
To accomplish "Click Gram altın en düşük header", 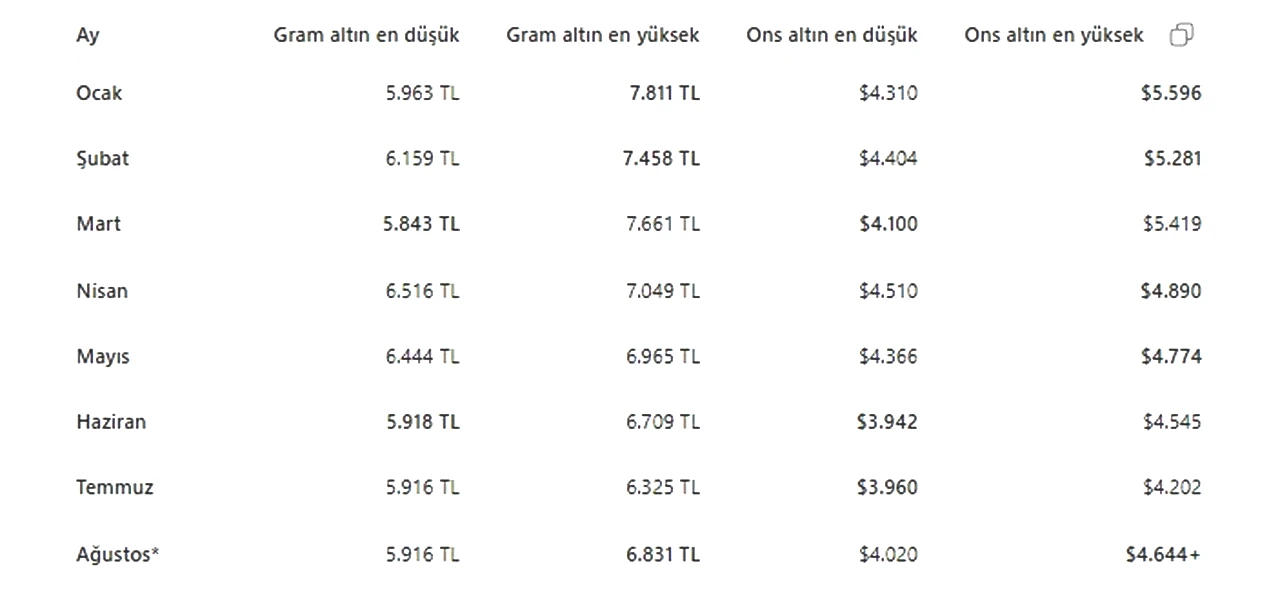I will [367, 35].
